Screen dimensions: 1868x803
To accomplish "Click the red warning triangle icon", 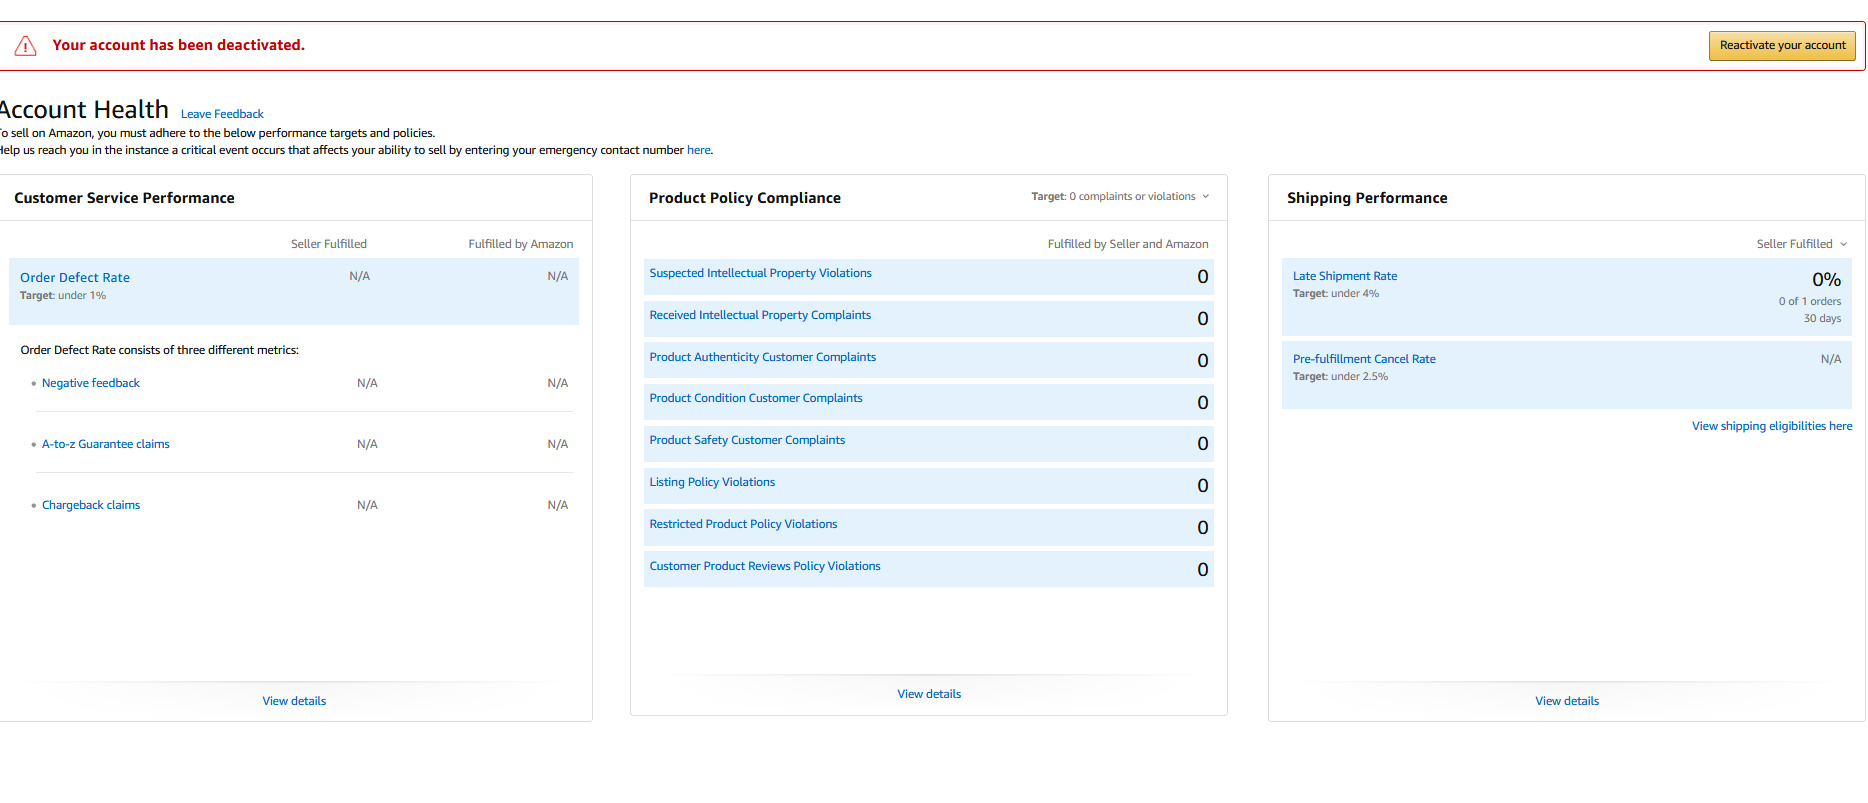I will pyautogui.click(x=26, y=46).
